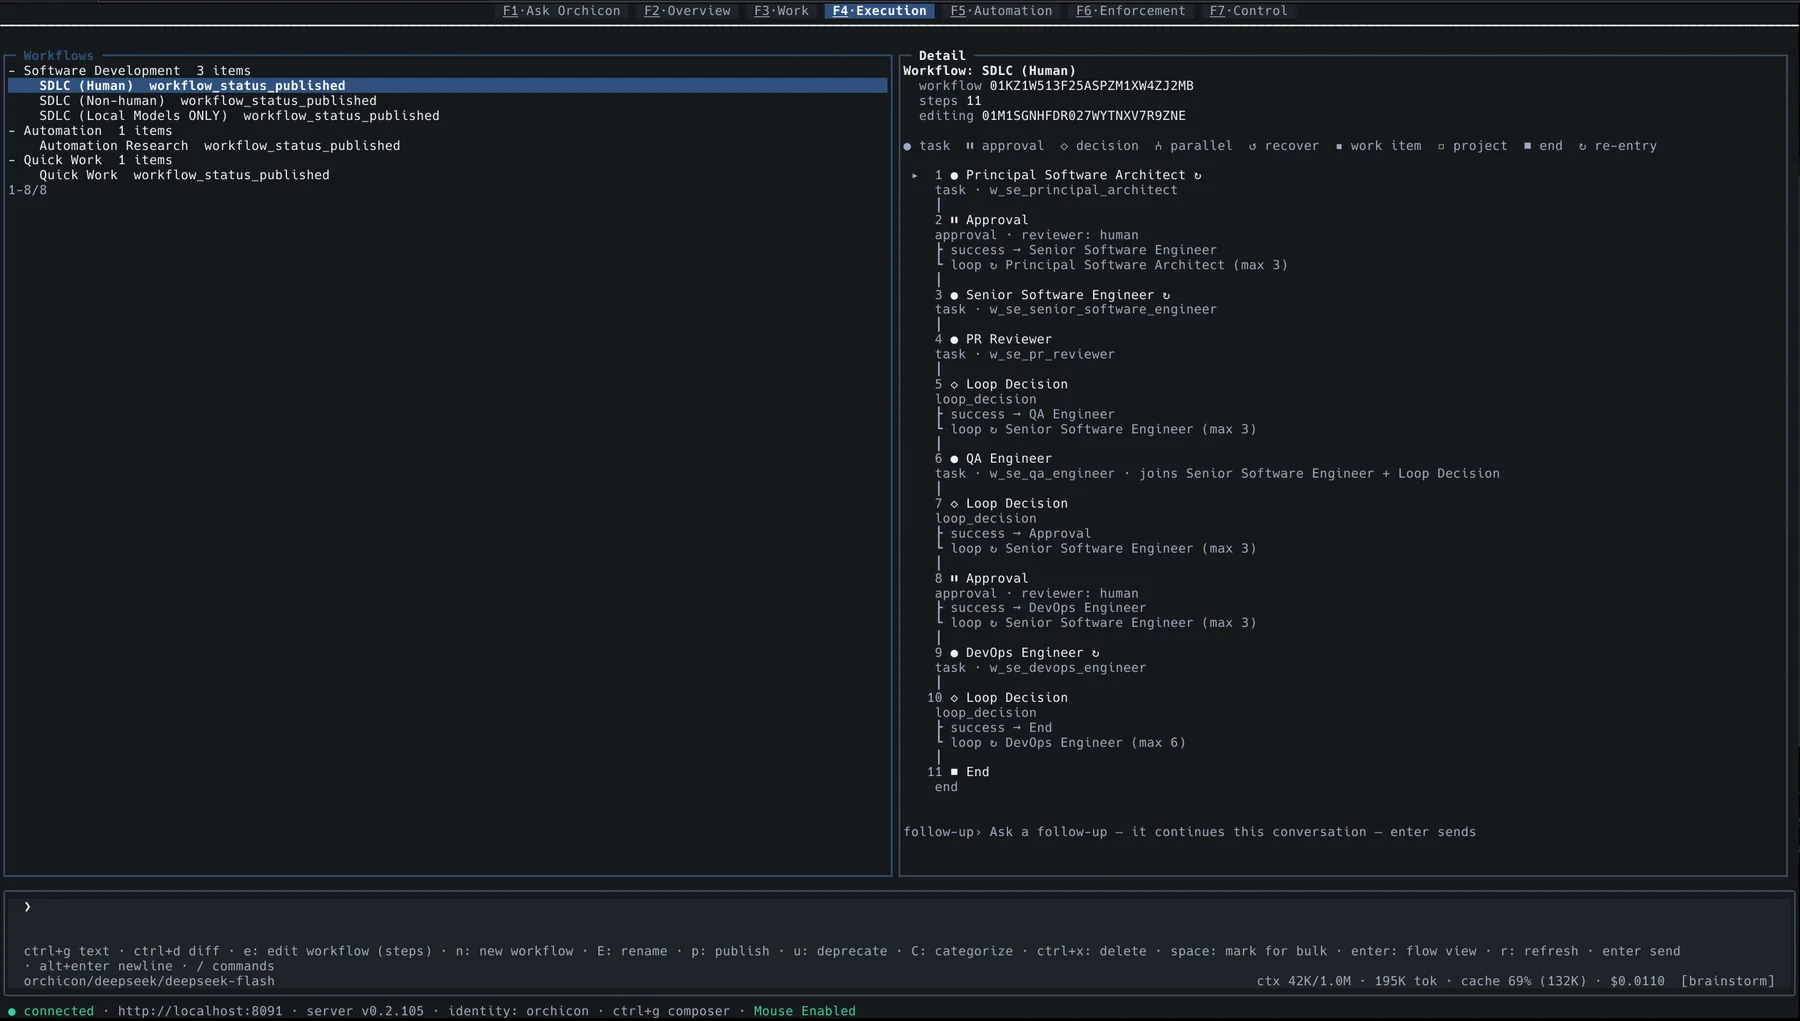Viewport: 1800px width, 1021px height.
Task: Select the SDLC (Human) workflow row
Action: (447, 86)
